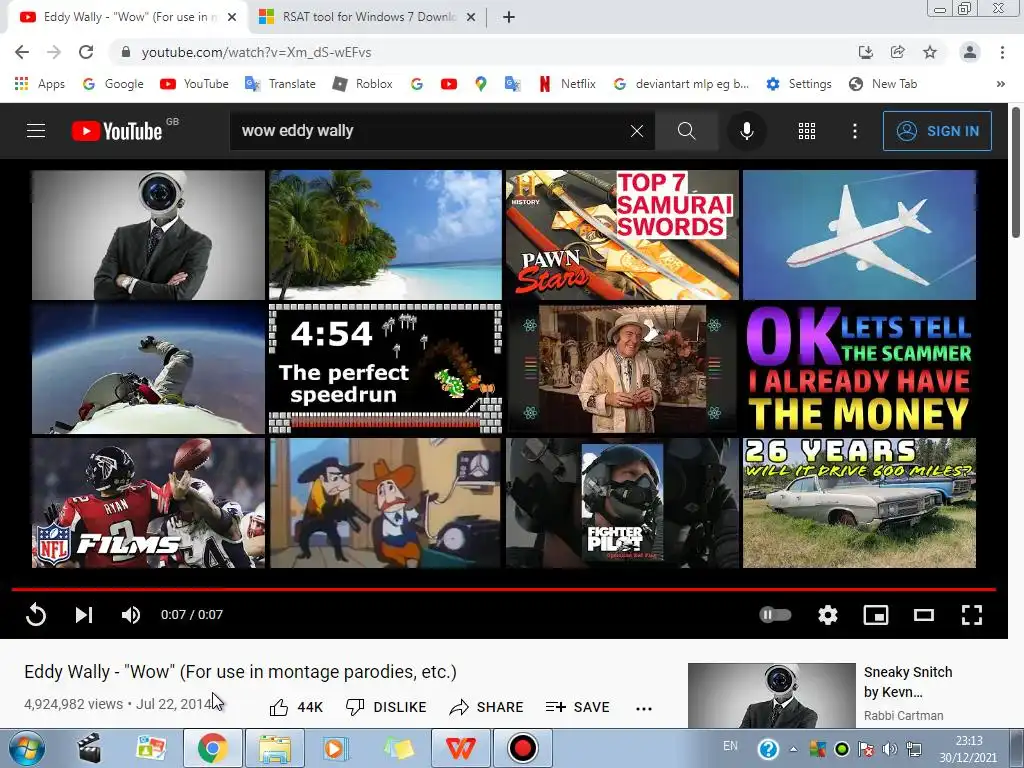Save video with the SAVE button
This screenshot has height=768, width=1024.
[x=577, y=707]
